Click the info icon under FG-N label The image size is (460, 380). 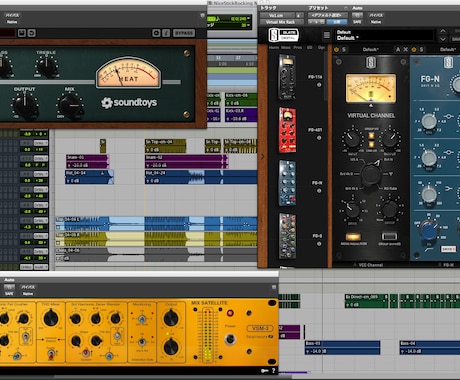[319, 191]
